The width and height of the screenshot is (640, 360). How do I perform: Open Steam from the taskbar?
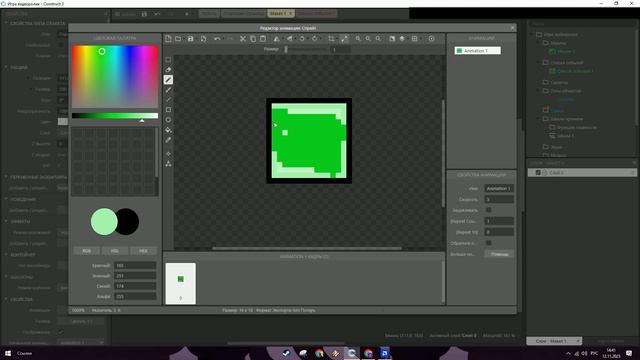point(286,353)
